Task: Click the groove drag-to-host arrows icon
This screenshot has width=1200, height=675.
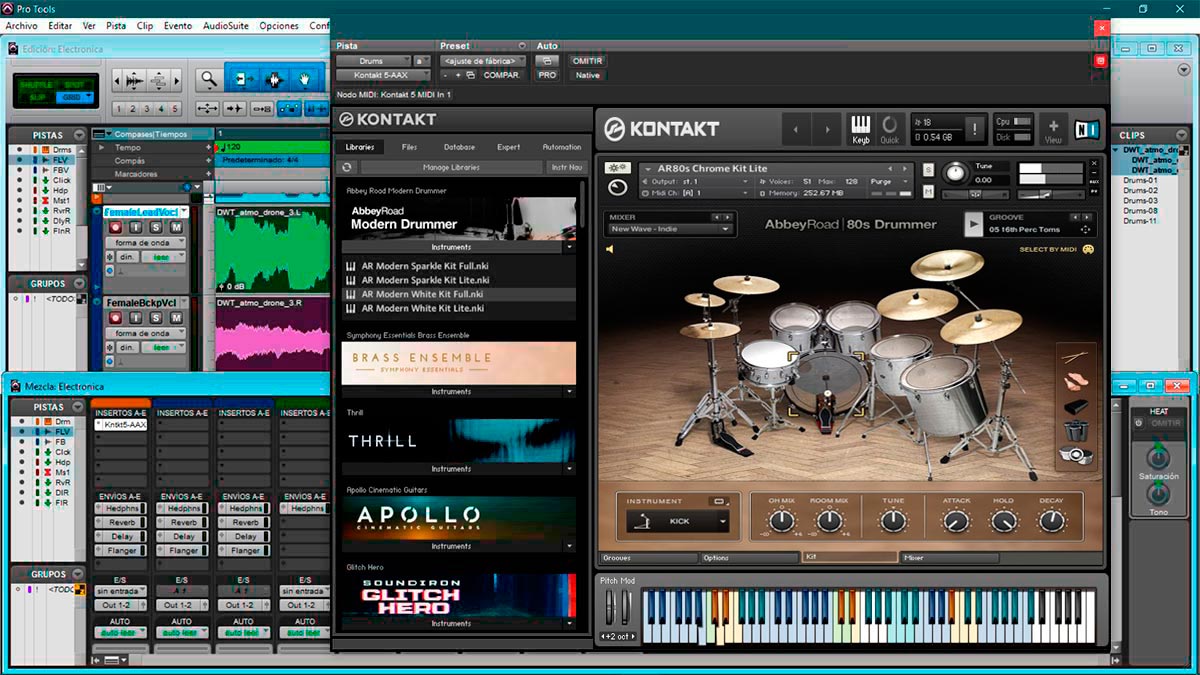Action: pos(1086,229)
